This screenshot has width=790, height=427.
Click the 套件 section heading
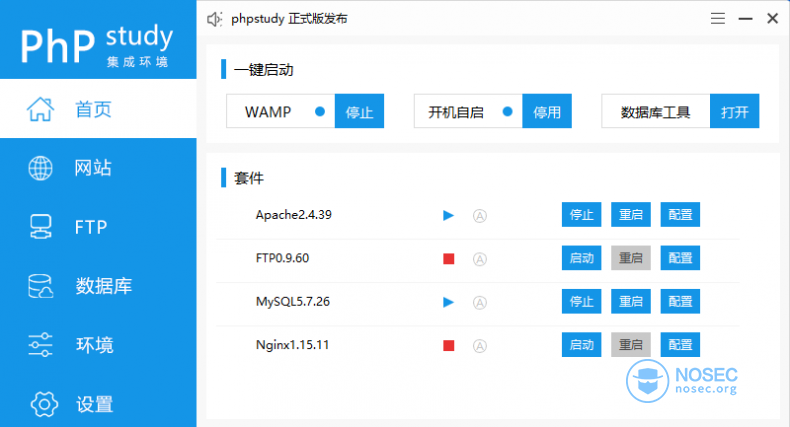249,178
